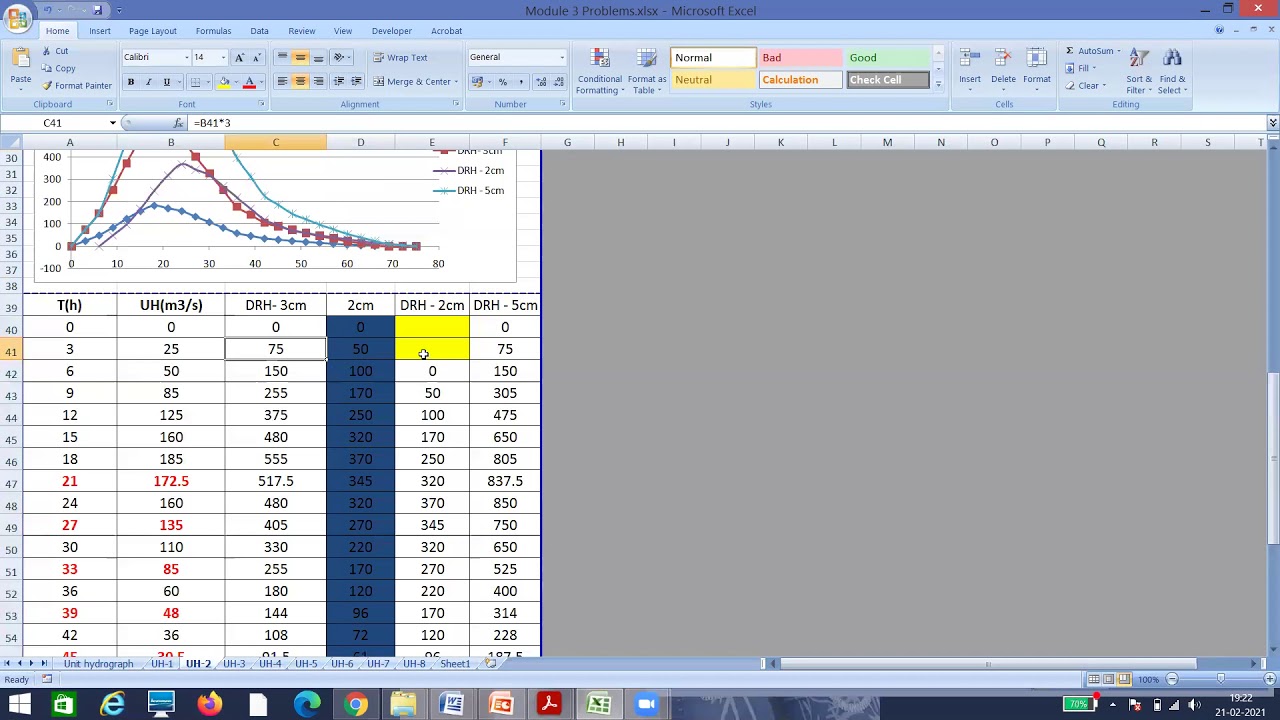The height and width of the screenshot is (720, 1280).
Task: Toggle Align Text Right
Action: coord(318,82)
